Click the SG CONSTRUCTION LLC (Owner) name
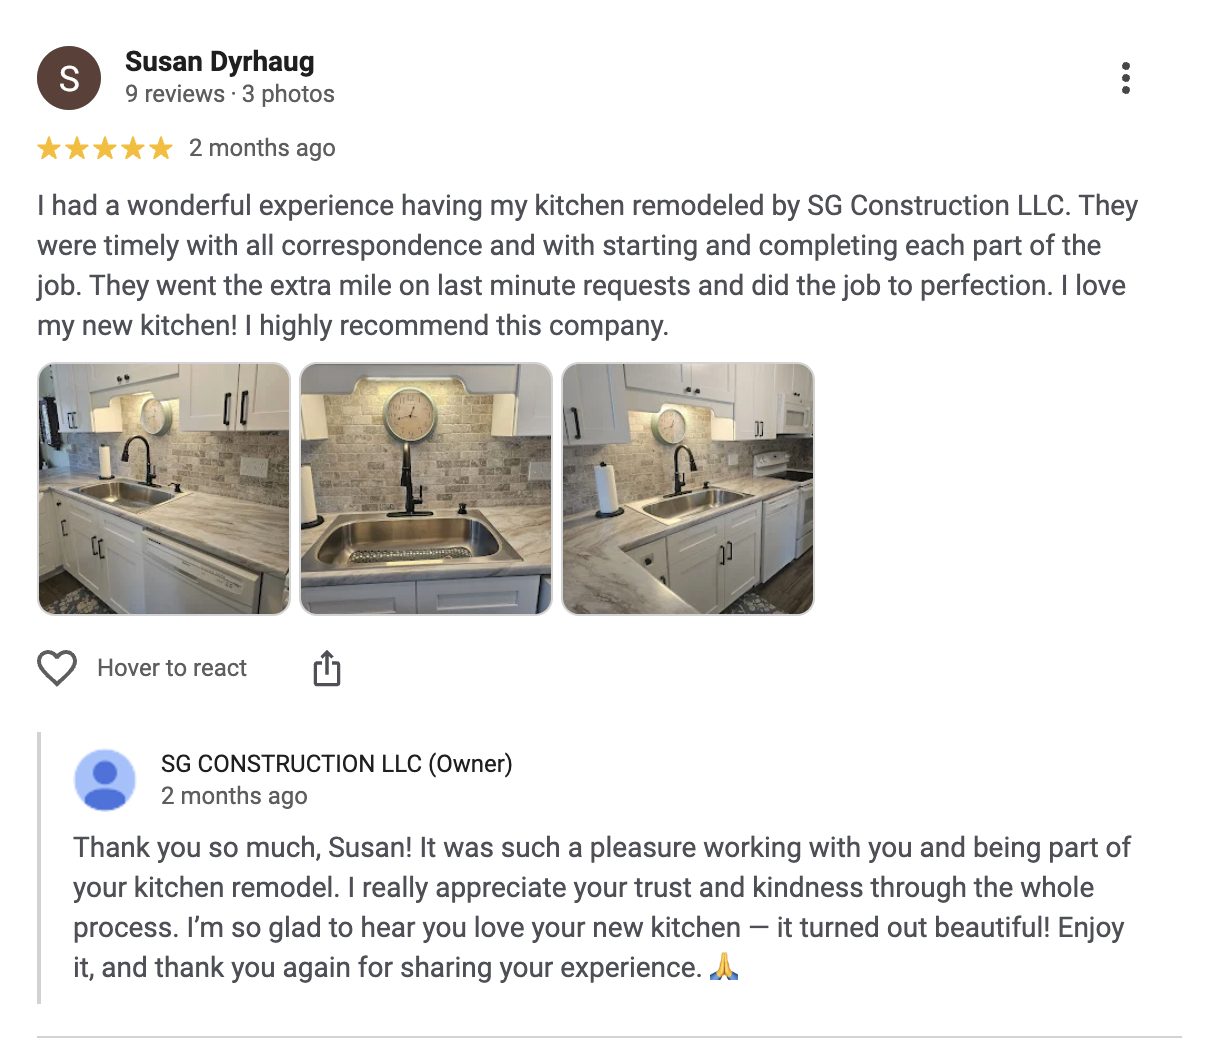Screen dimensions: 1230x1057 click(336, 764)
